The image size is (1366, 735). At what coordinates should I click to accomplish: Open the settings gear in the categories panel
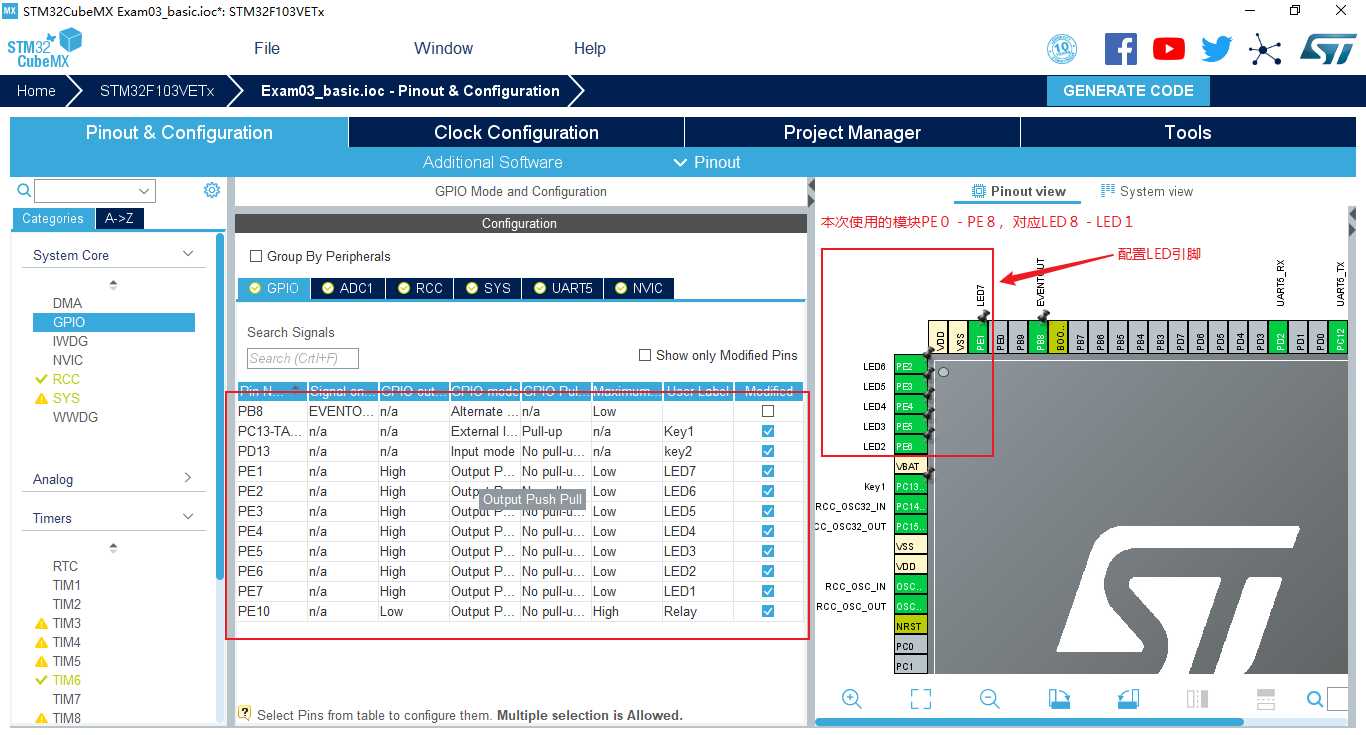point(212,190)
